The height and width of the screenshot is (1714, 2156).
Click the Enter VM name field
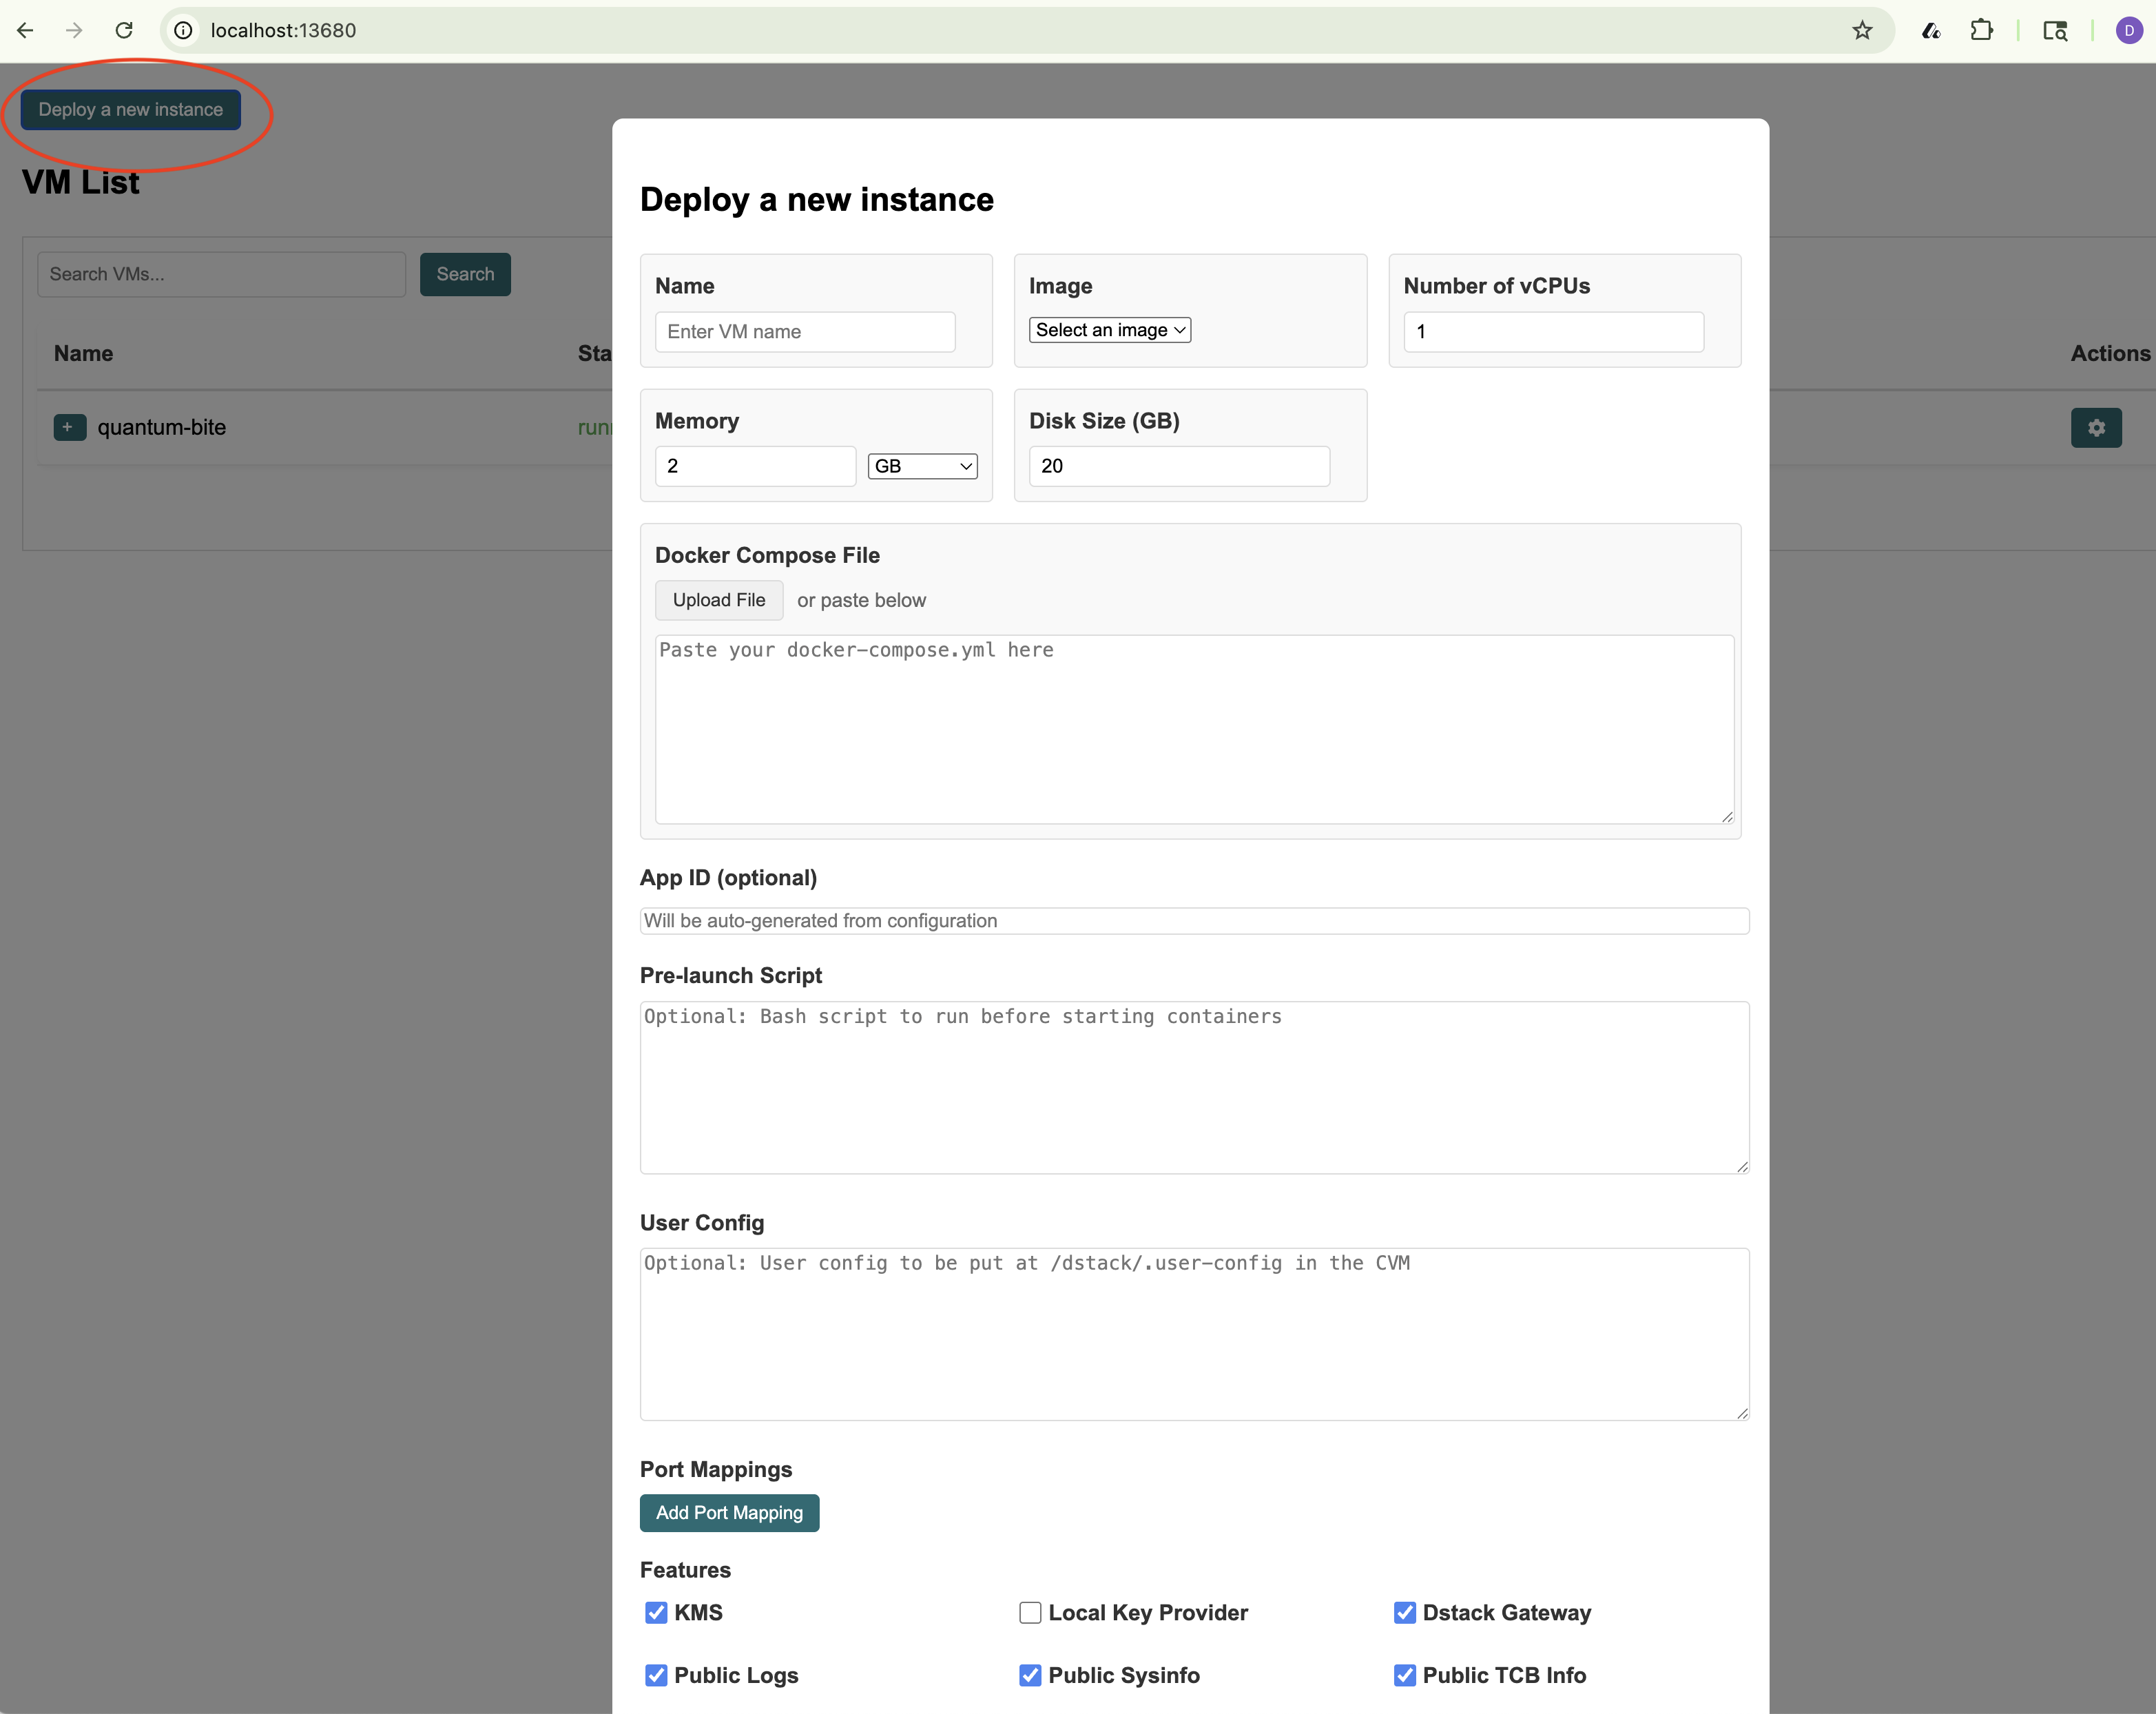[x=804, y=331]
